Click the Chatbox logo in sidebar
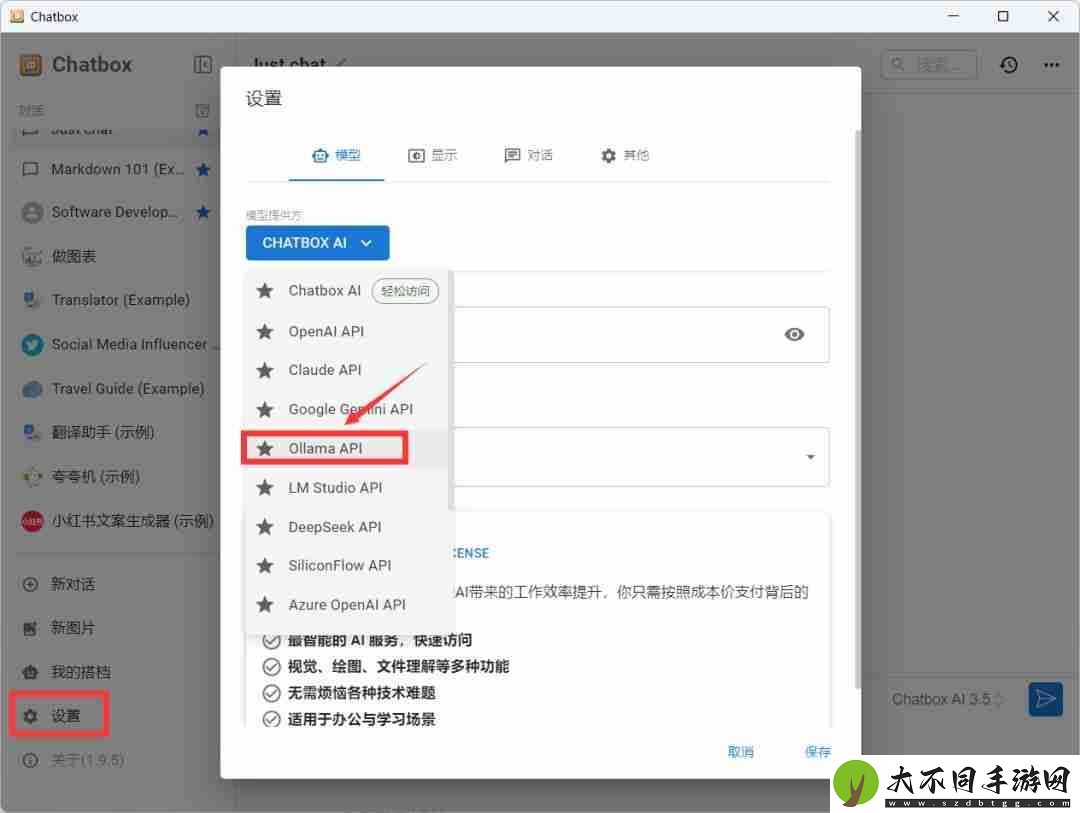The height and width of the screenshot is (813, 1080). pyautogui.click(x=31, y=65)
